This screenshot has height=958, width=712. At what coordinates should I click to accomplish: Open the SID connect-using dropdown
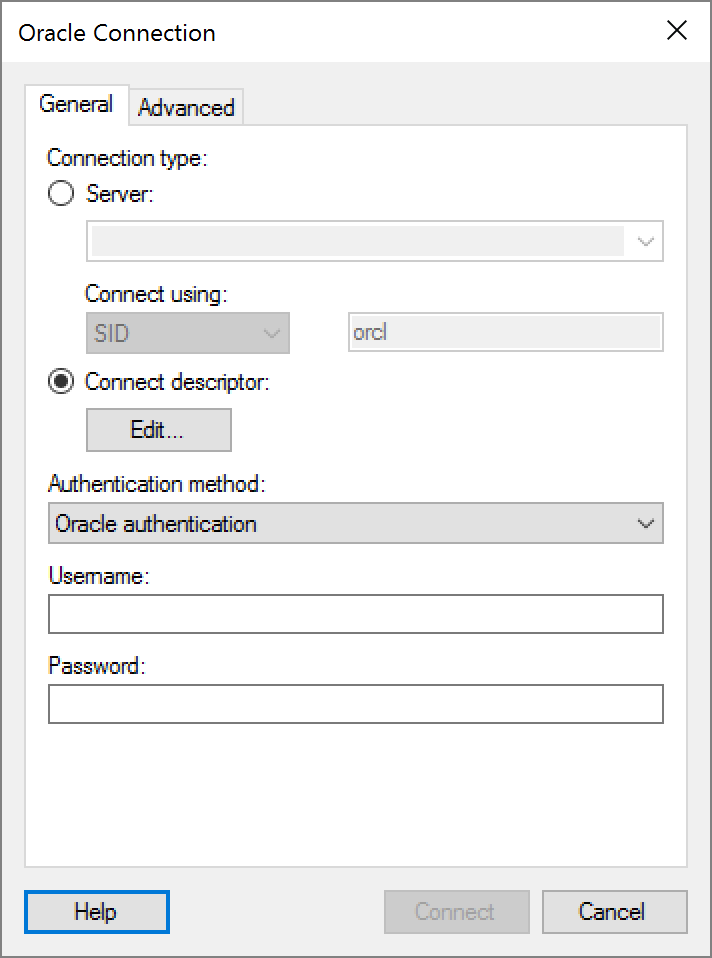[188, 334]
